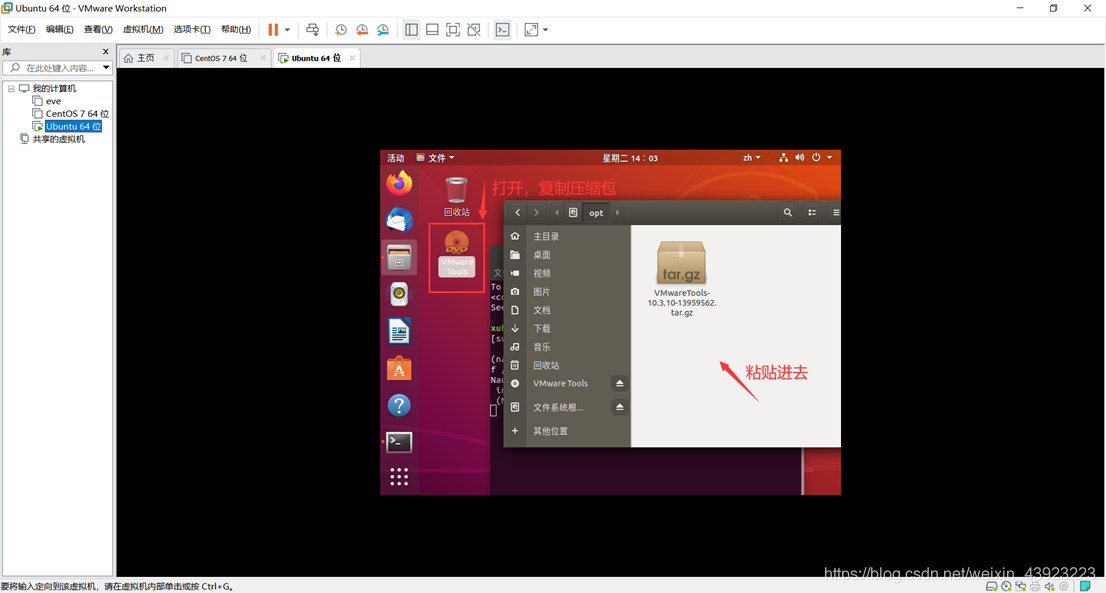Switch to the CentOS 7 64 位 tab
1106x593 pixels.
click(x=221, y=58)
